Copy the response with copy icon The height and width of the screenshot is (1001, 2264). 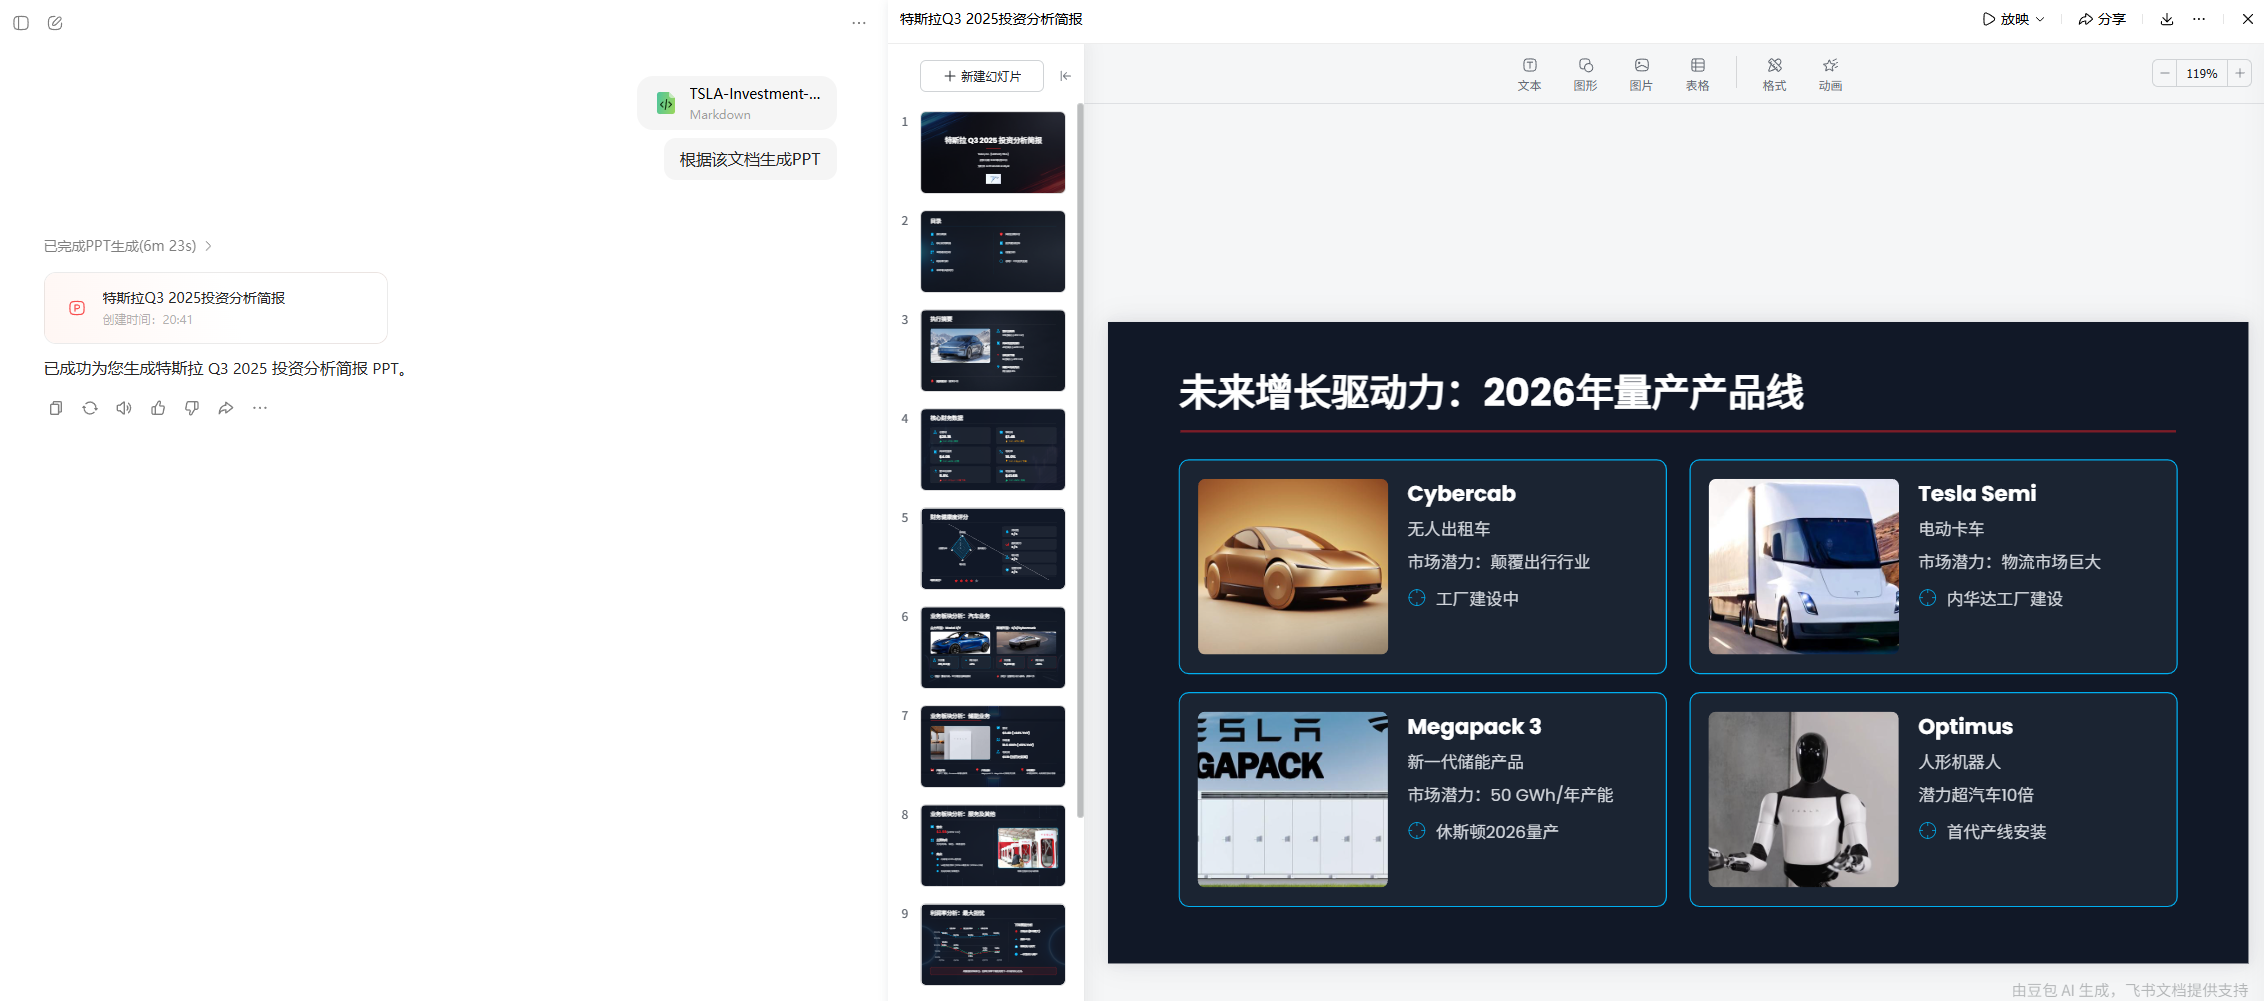pyautogui.click(x=56, y=408)
